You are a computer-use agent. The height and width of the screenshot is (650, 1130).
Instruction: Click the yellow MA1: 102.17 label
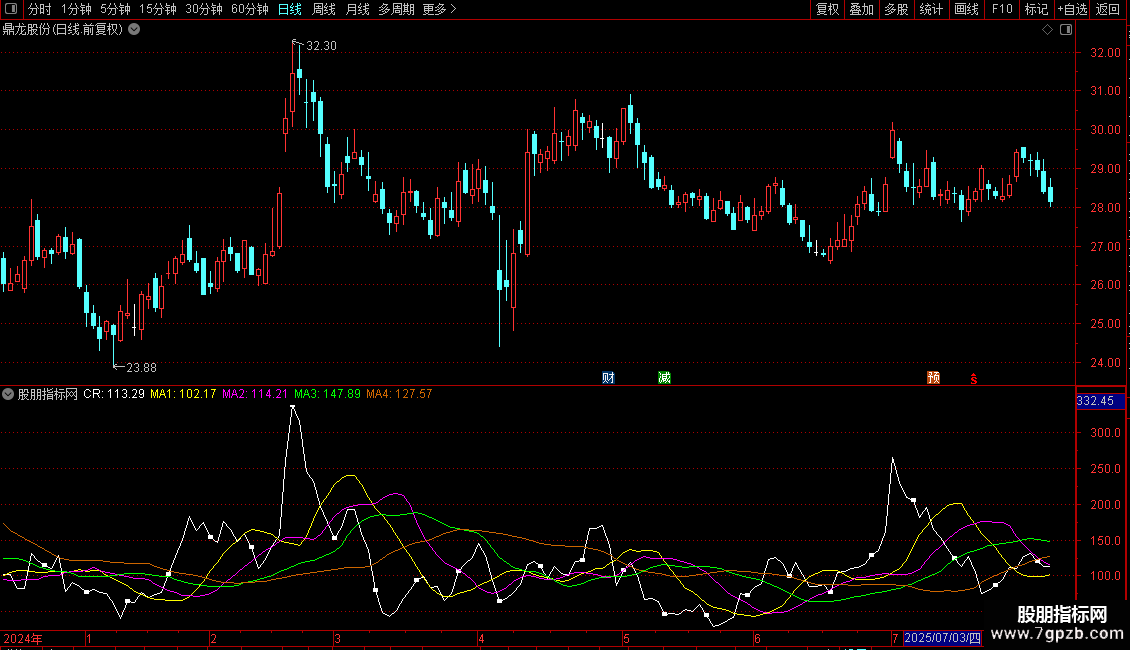tap(183, 394)
